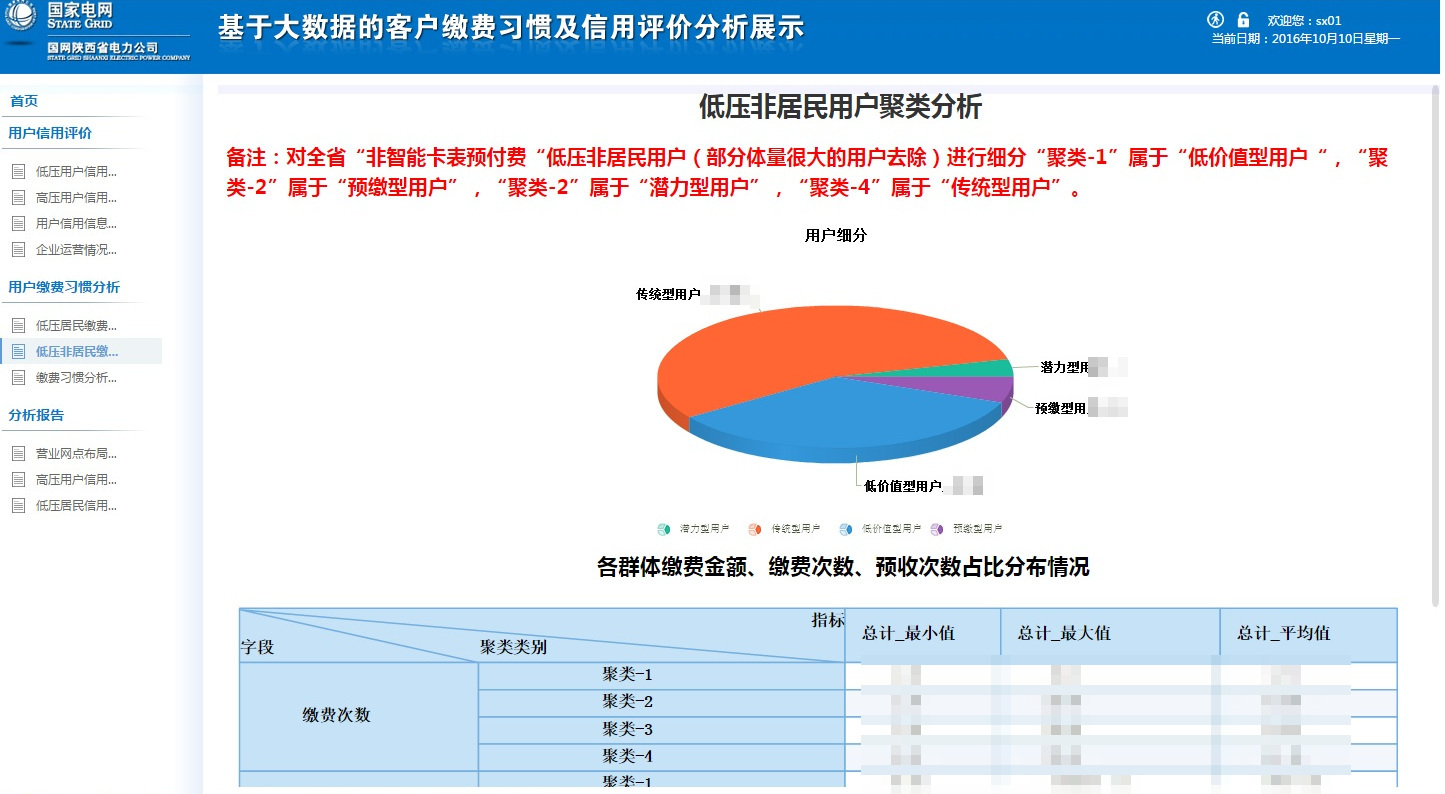Click 聚类-3 row under 缴费次数

click(x=662, y=730)
